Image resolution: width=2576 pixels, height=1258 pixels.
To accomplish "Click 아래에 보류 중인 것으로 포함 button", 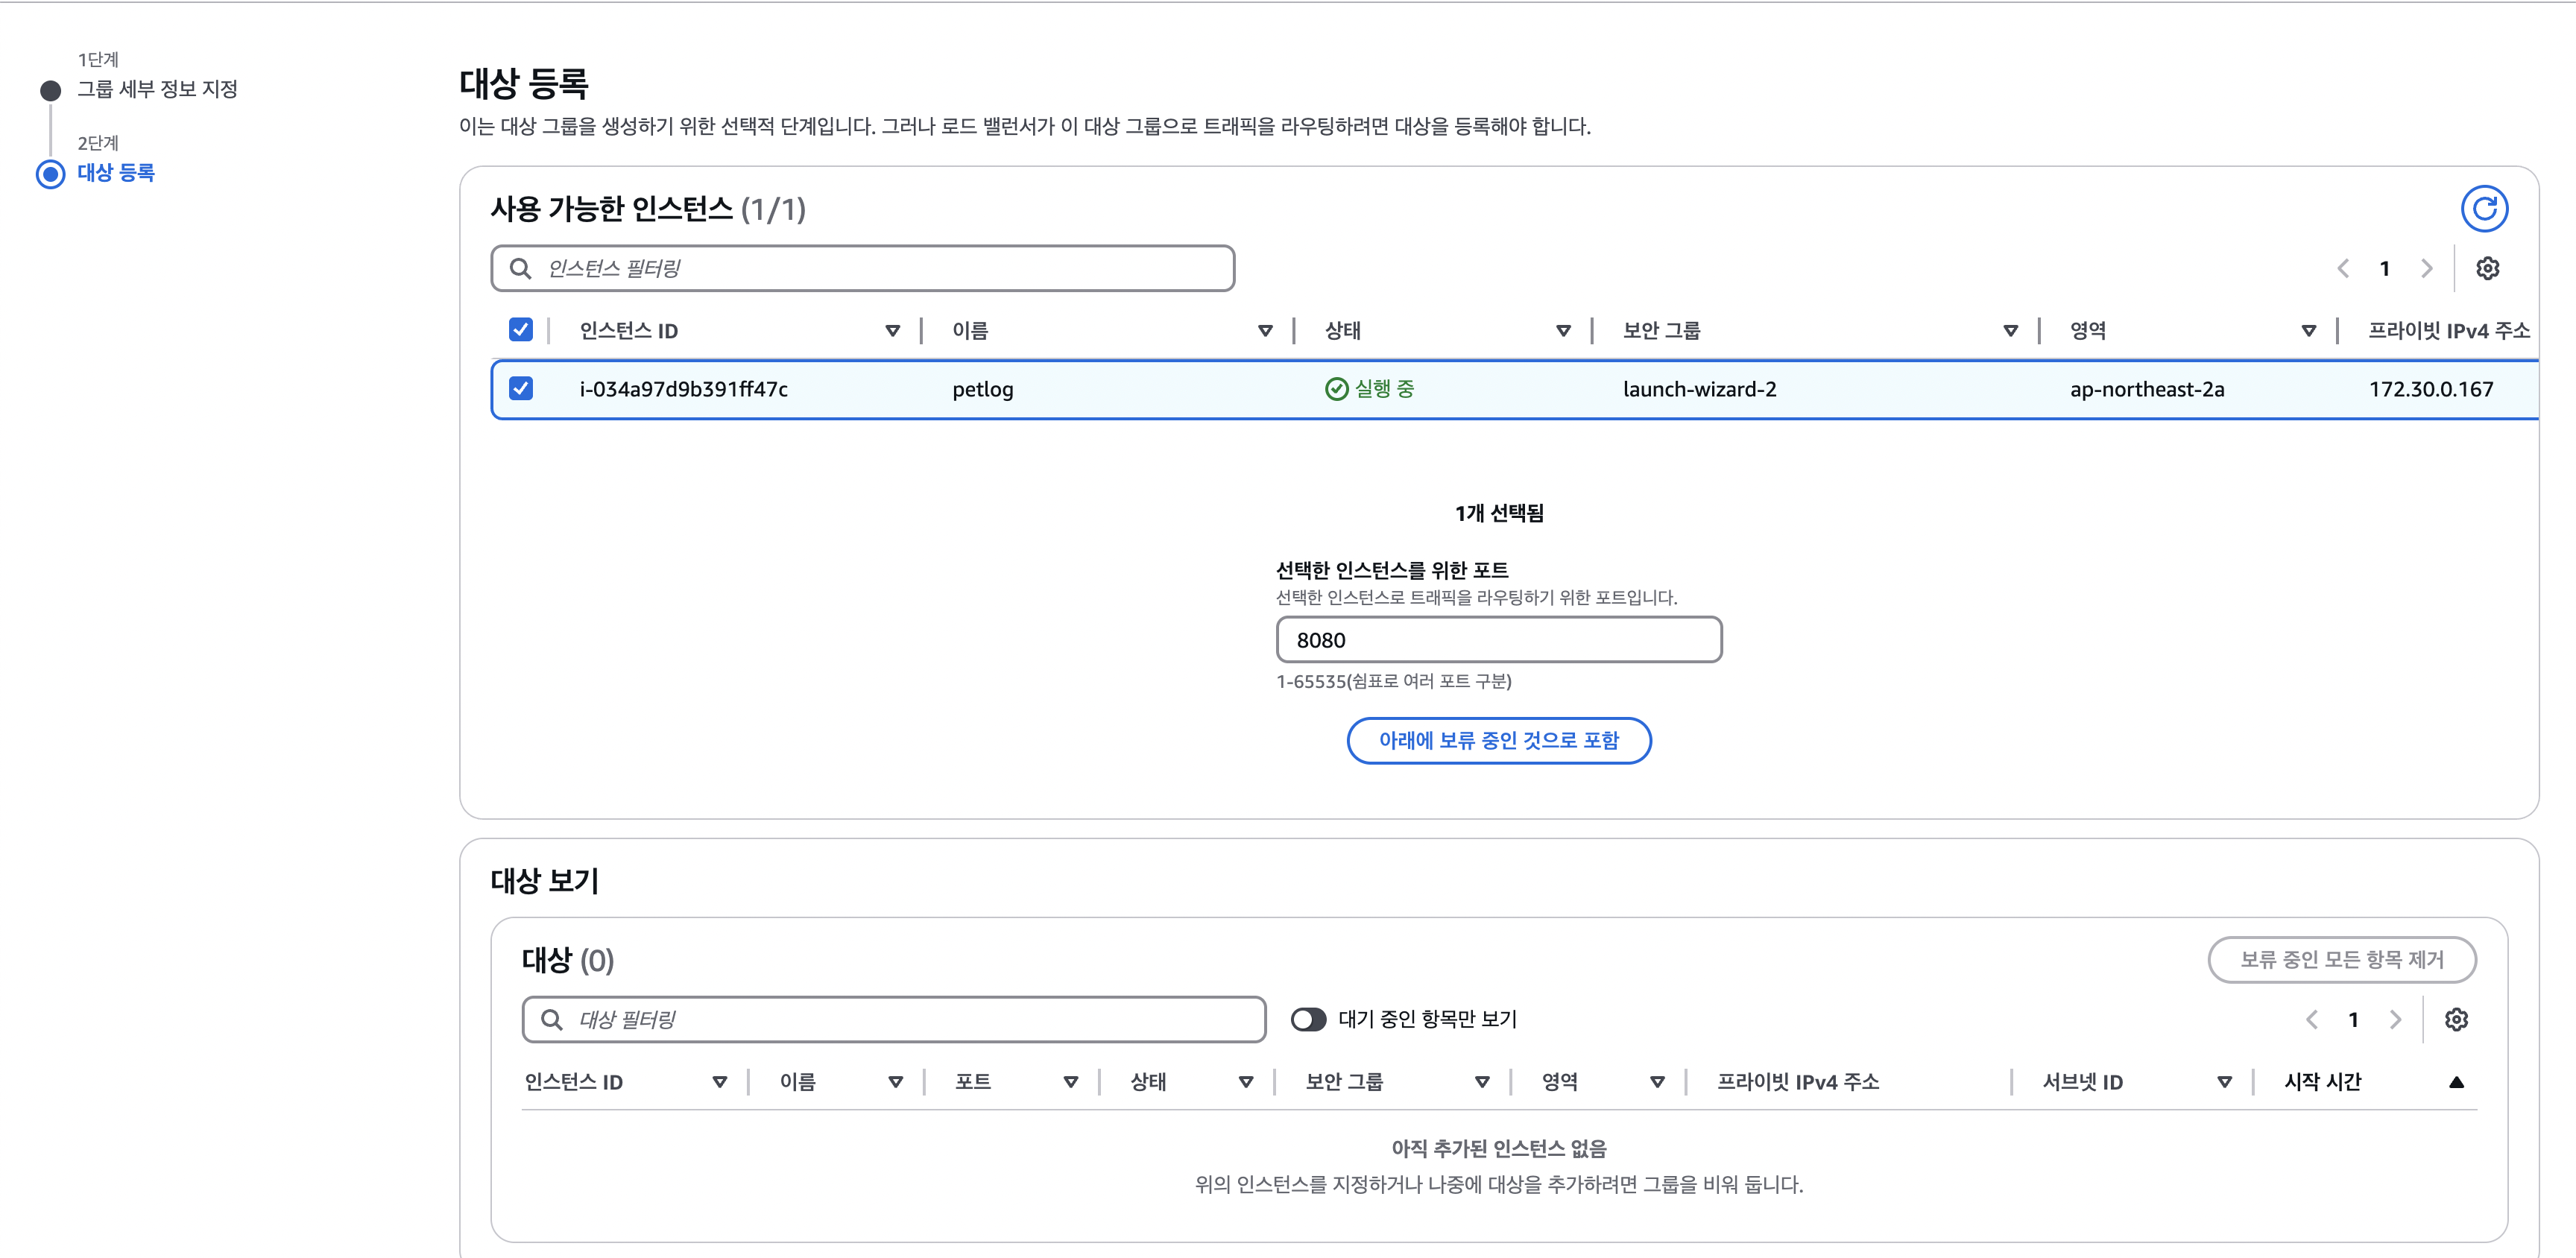I will point(1498,740).
